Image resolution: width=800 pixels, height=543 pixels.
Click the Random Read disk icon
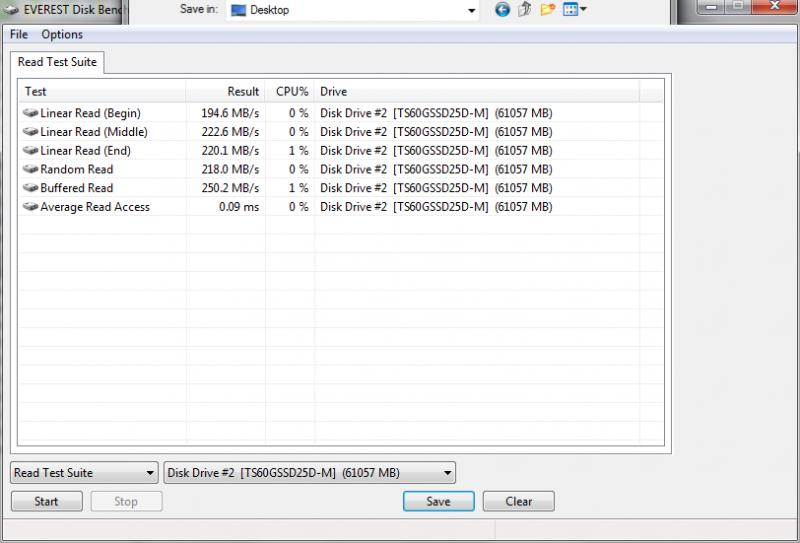pyautogui.click(x=31, y=169)
